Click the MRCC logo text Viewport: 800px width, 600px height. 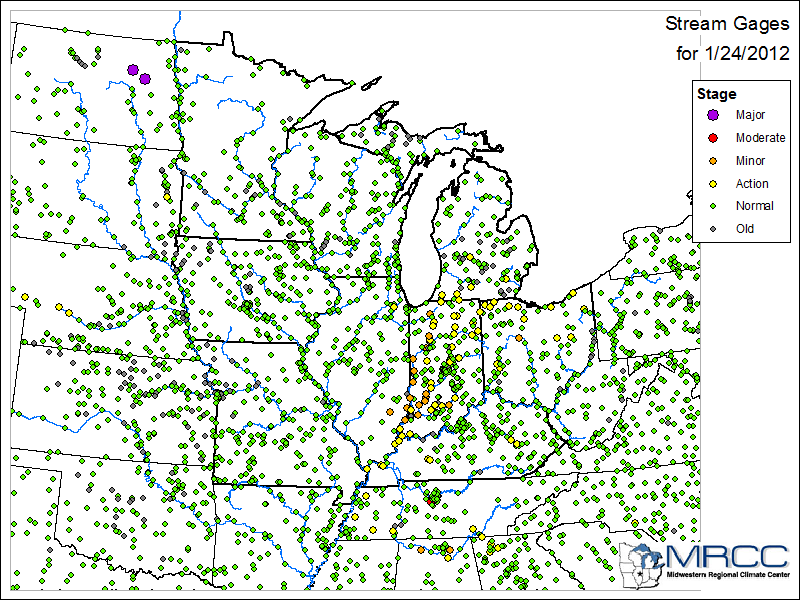coord(728,557)
